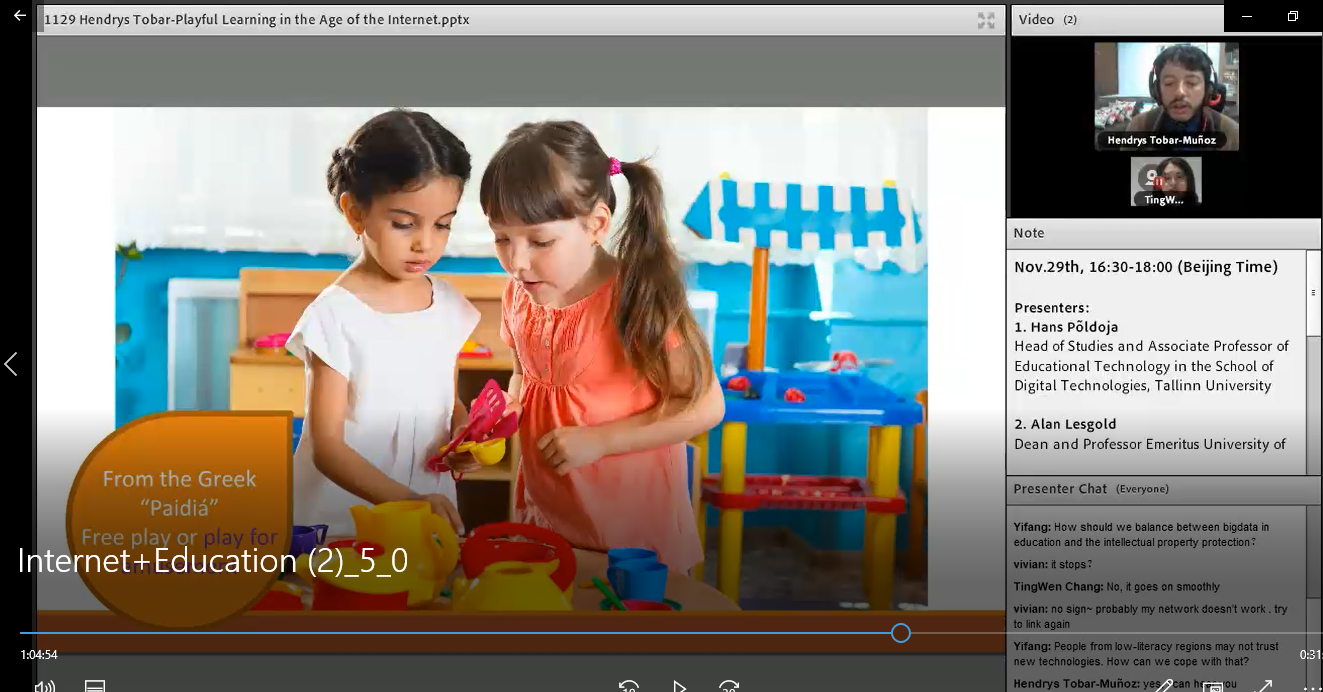Viewport: 1323px width, 692px height.
Task: Go to previous item with left chevron
Action: pyautogui.click(x=11, y=364)
